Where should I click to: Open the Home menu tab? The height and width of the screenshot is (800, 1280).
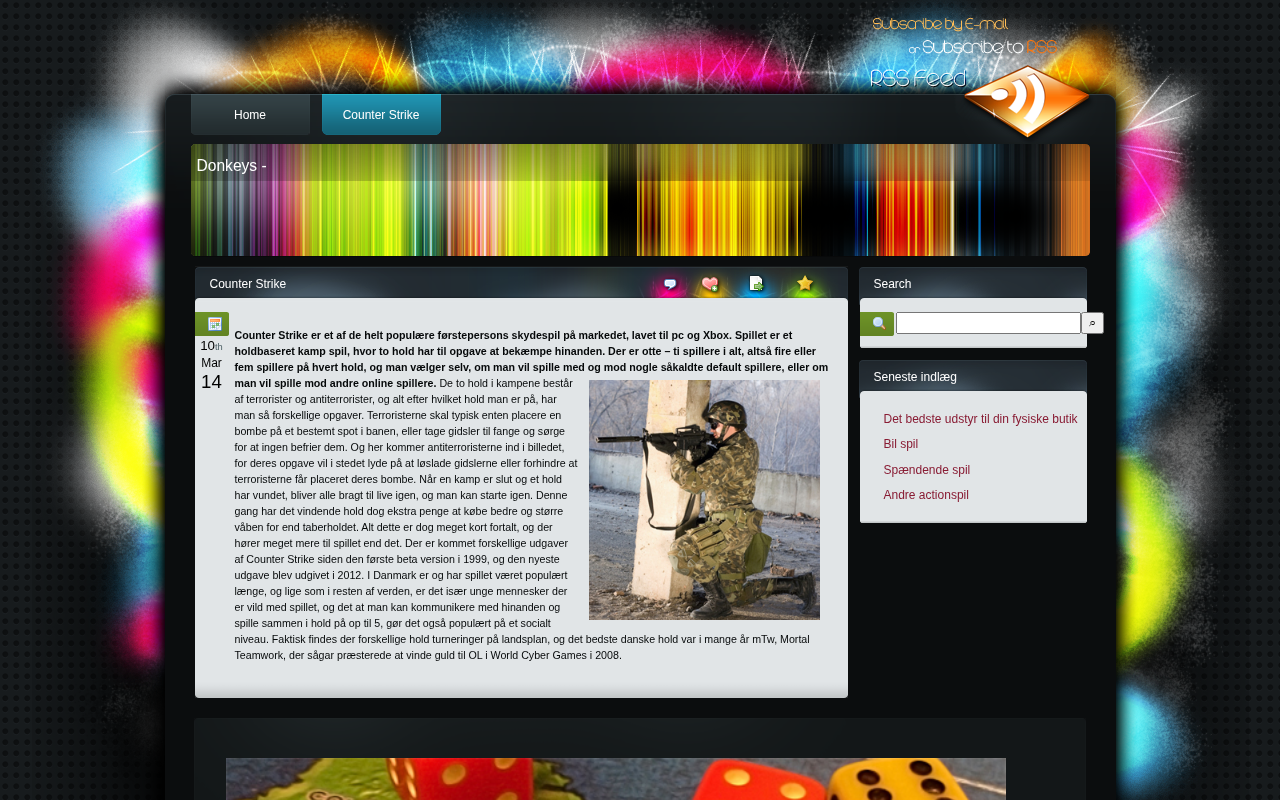250,115
